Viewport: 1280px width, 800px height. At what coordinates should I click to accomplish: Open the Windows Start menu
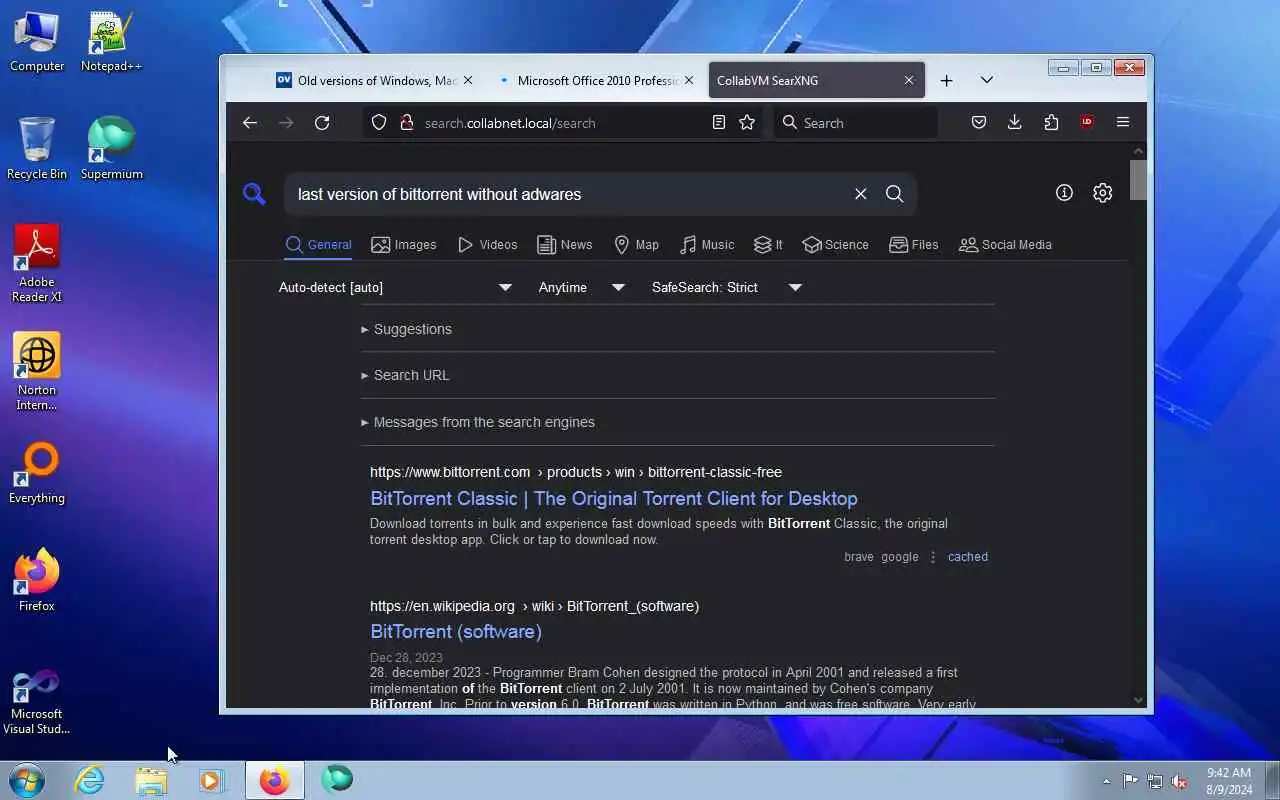pos(26,779)
